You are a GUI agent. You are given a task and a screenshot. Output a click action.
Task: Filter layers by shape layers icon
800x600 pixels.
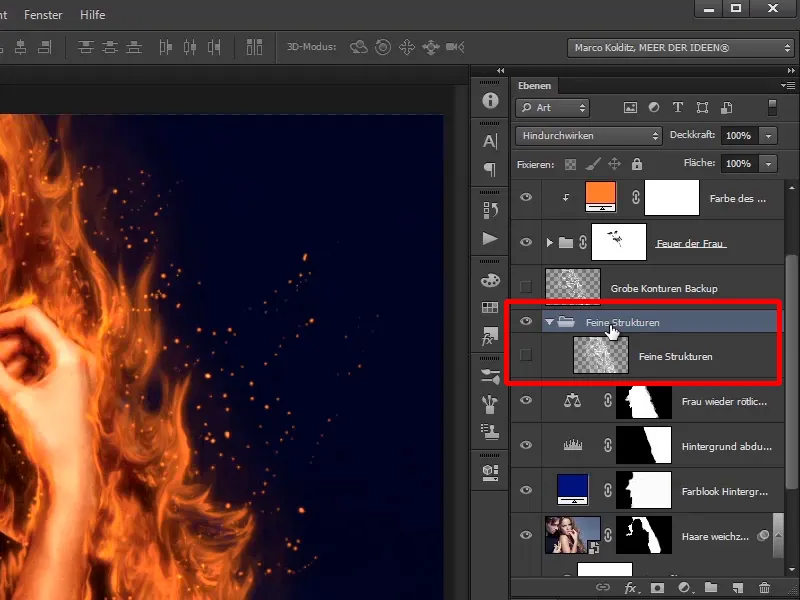tap(703, 108)
